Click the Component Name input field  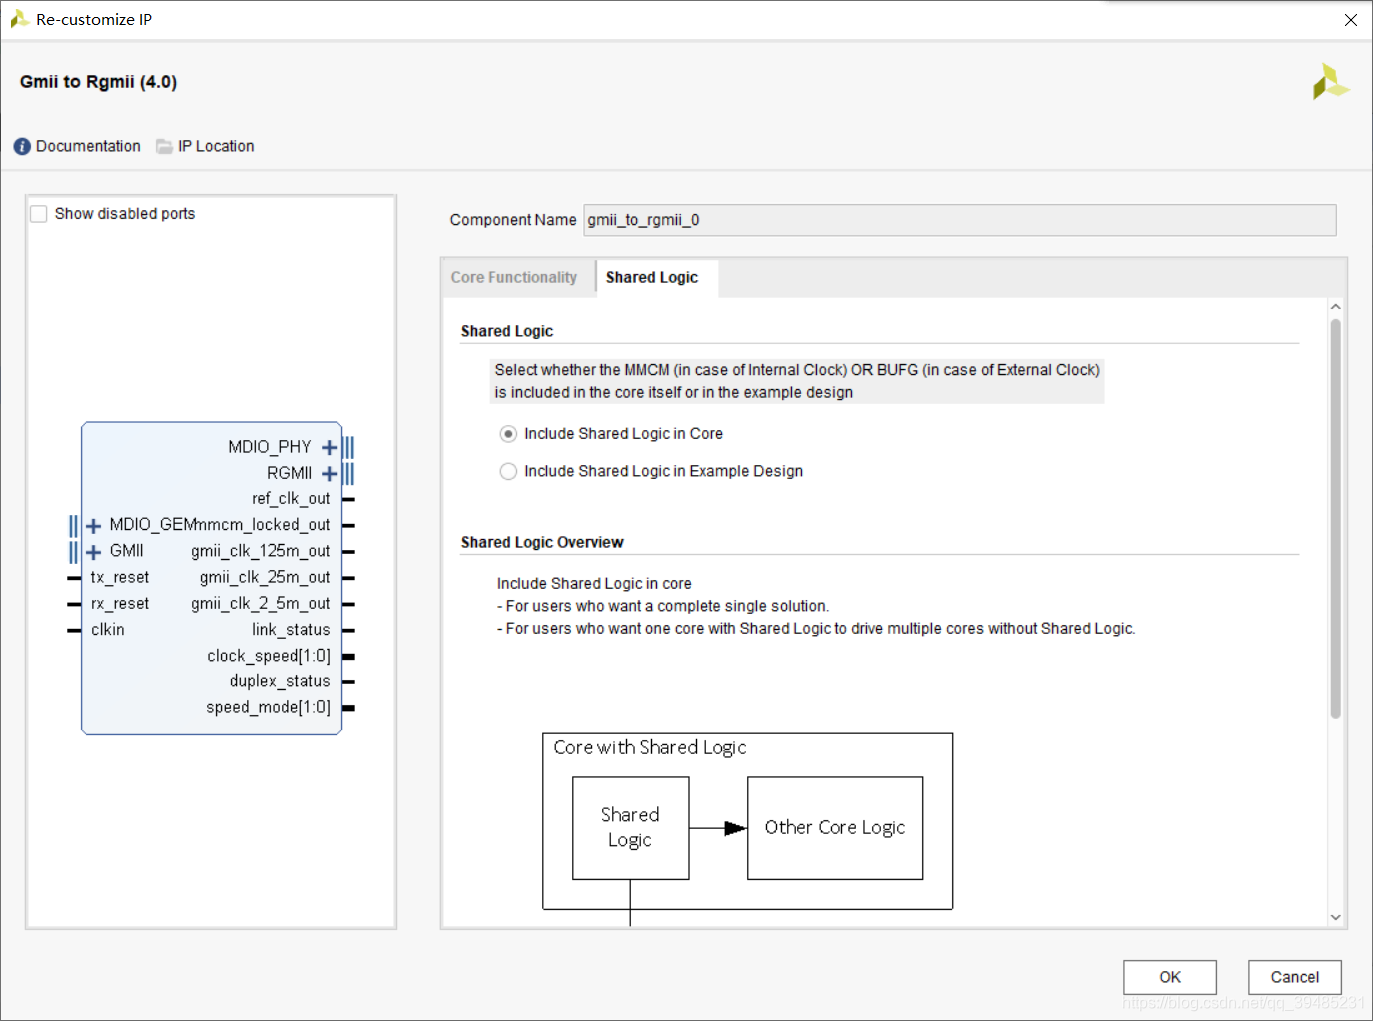point(960,220)
